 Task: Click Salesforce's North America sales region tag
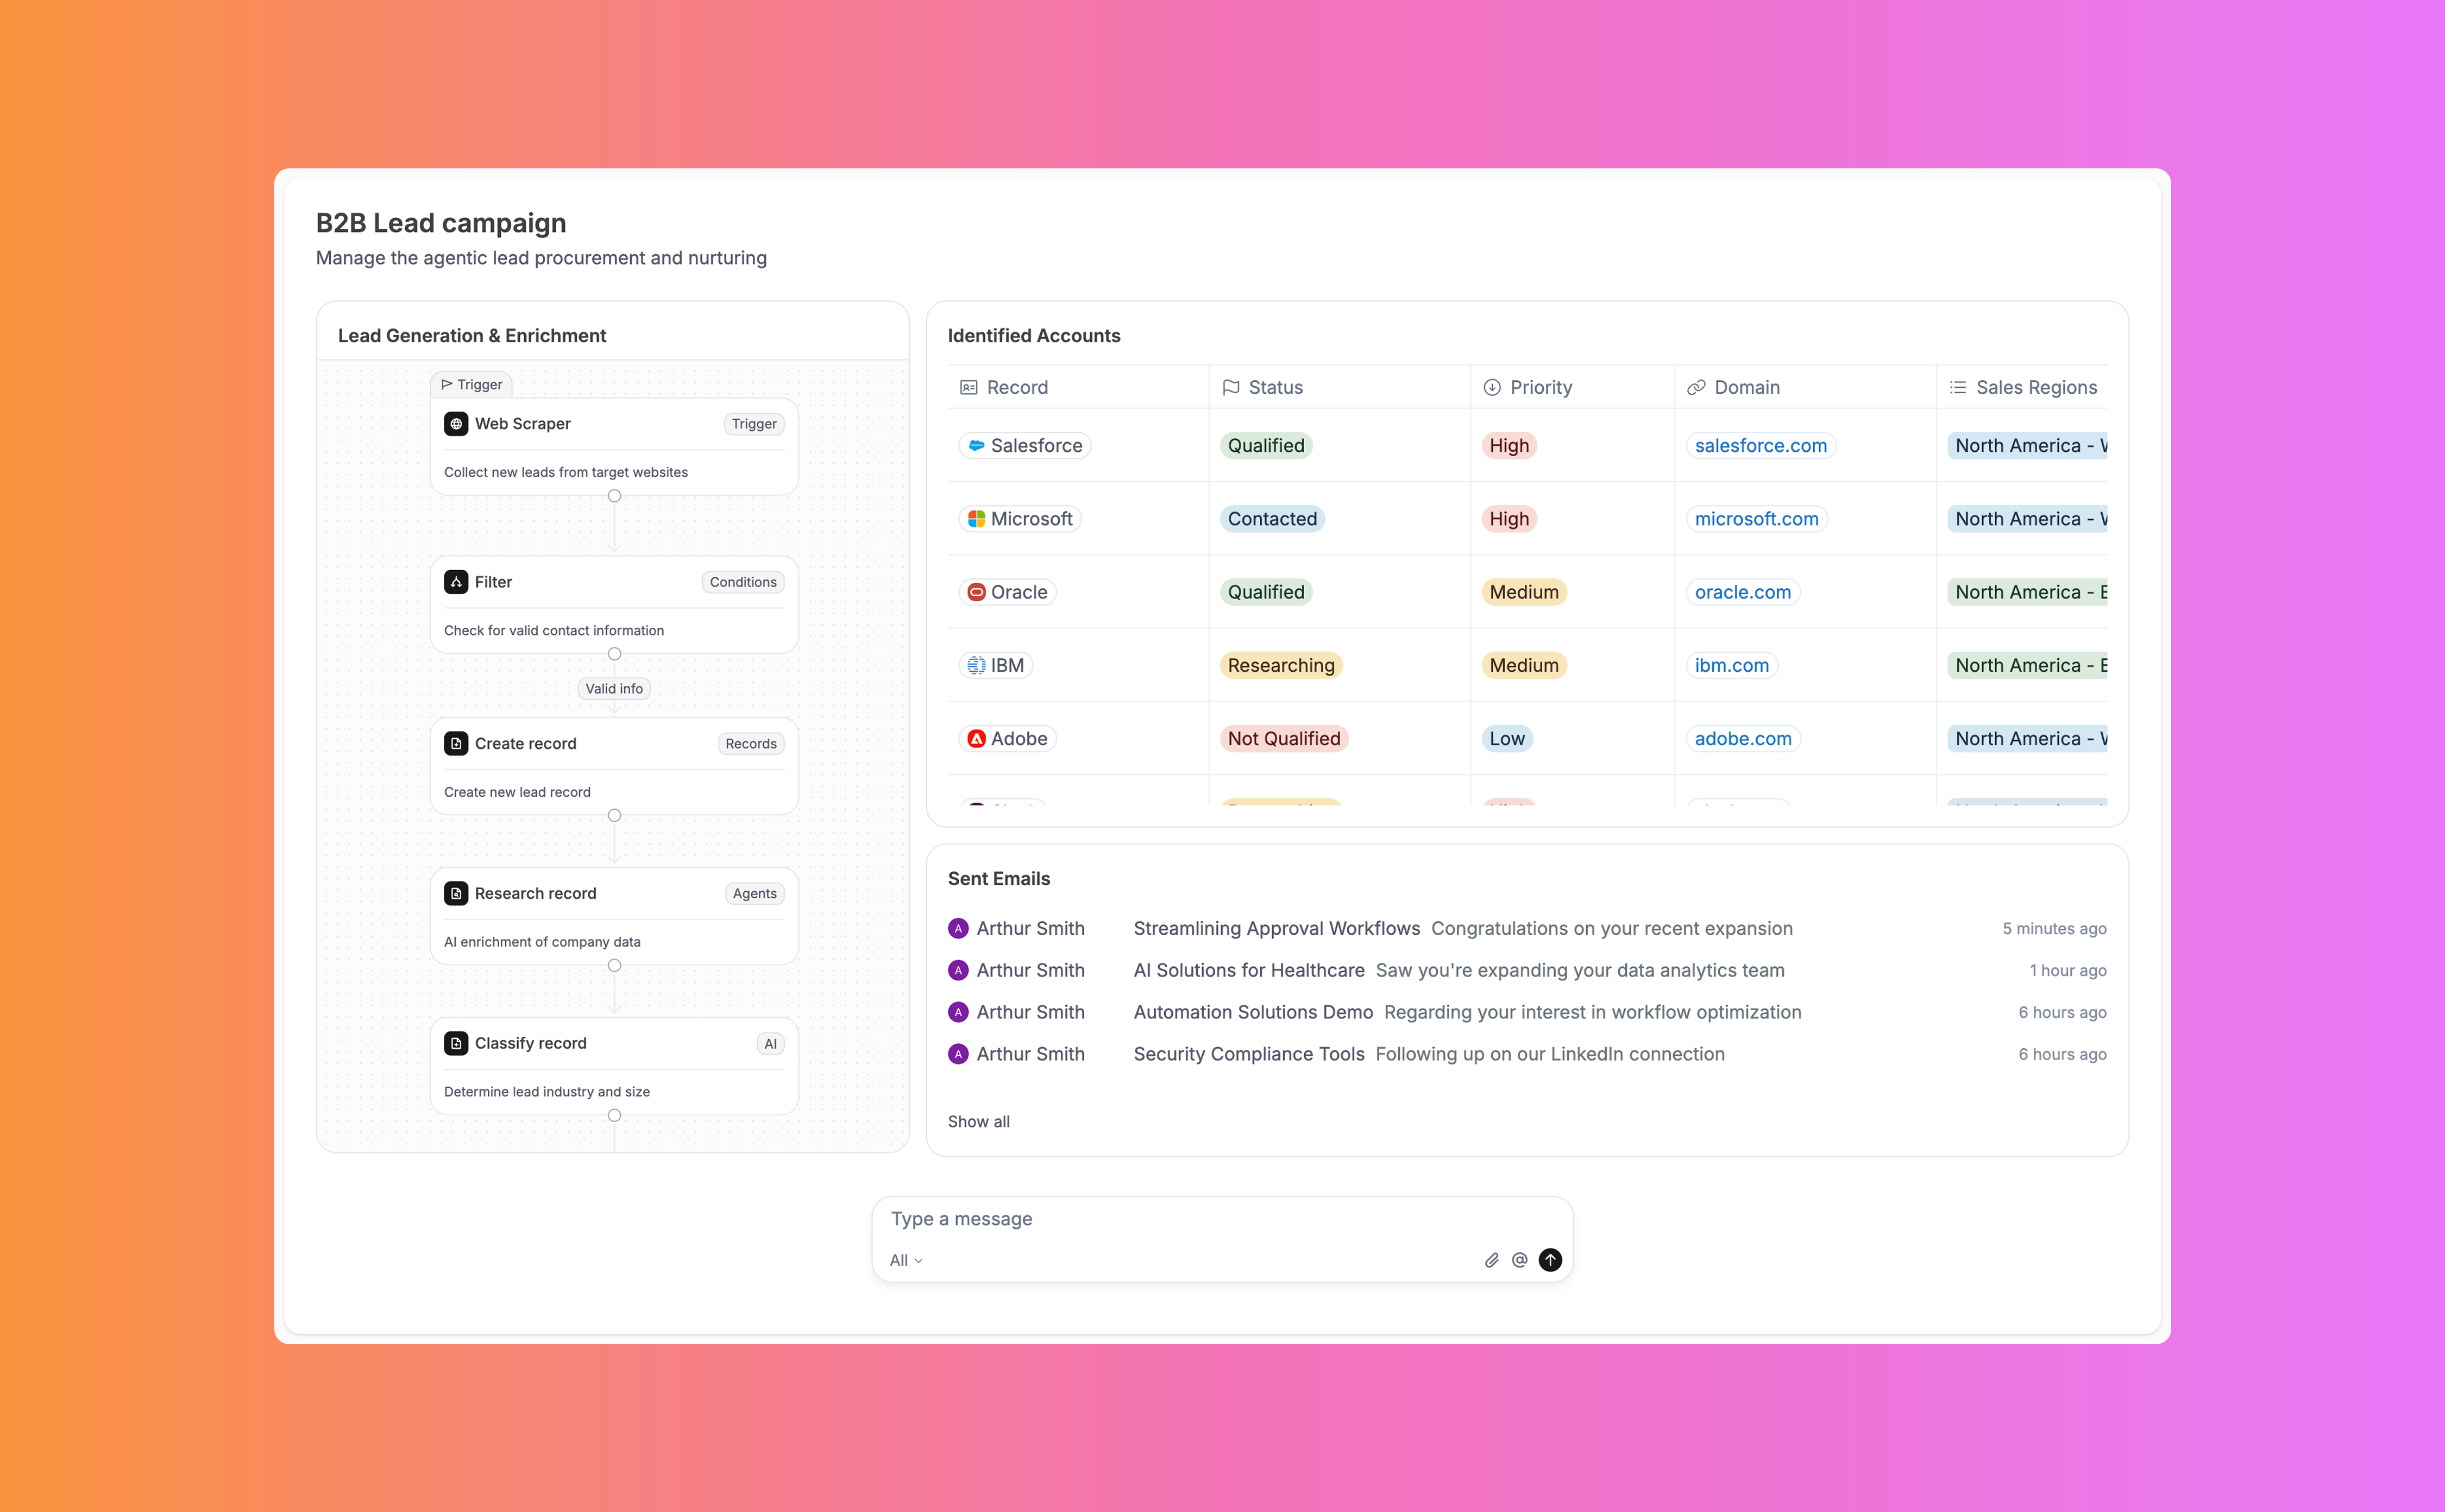coord(2028,446)
